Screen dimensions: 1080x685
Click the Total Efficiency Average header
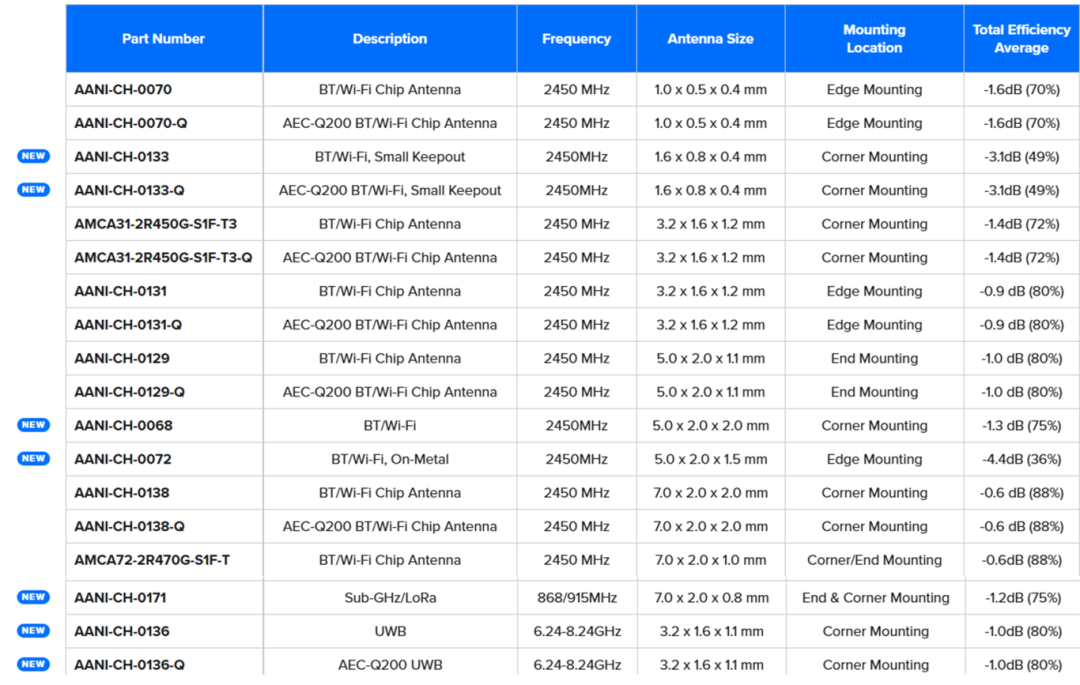click(x=1021, y=39)
